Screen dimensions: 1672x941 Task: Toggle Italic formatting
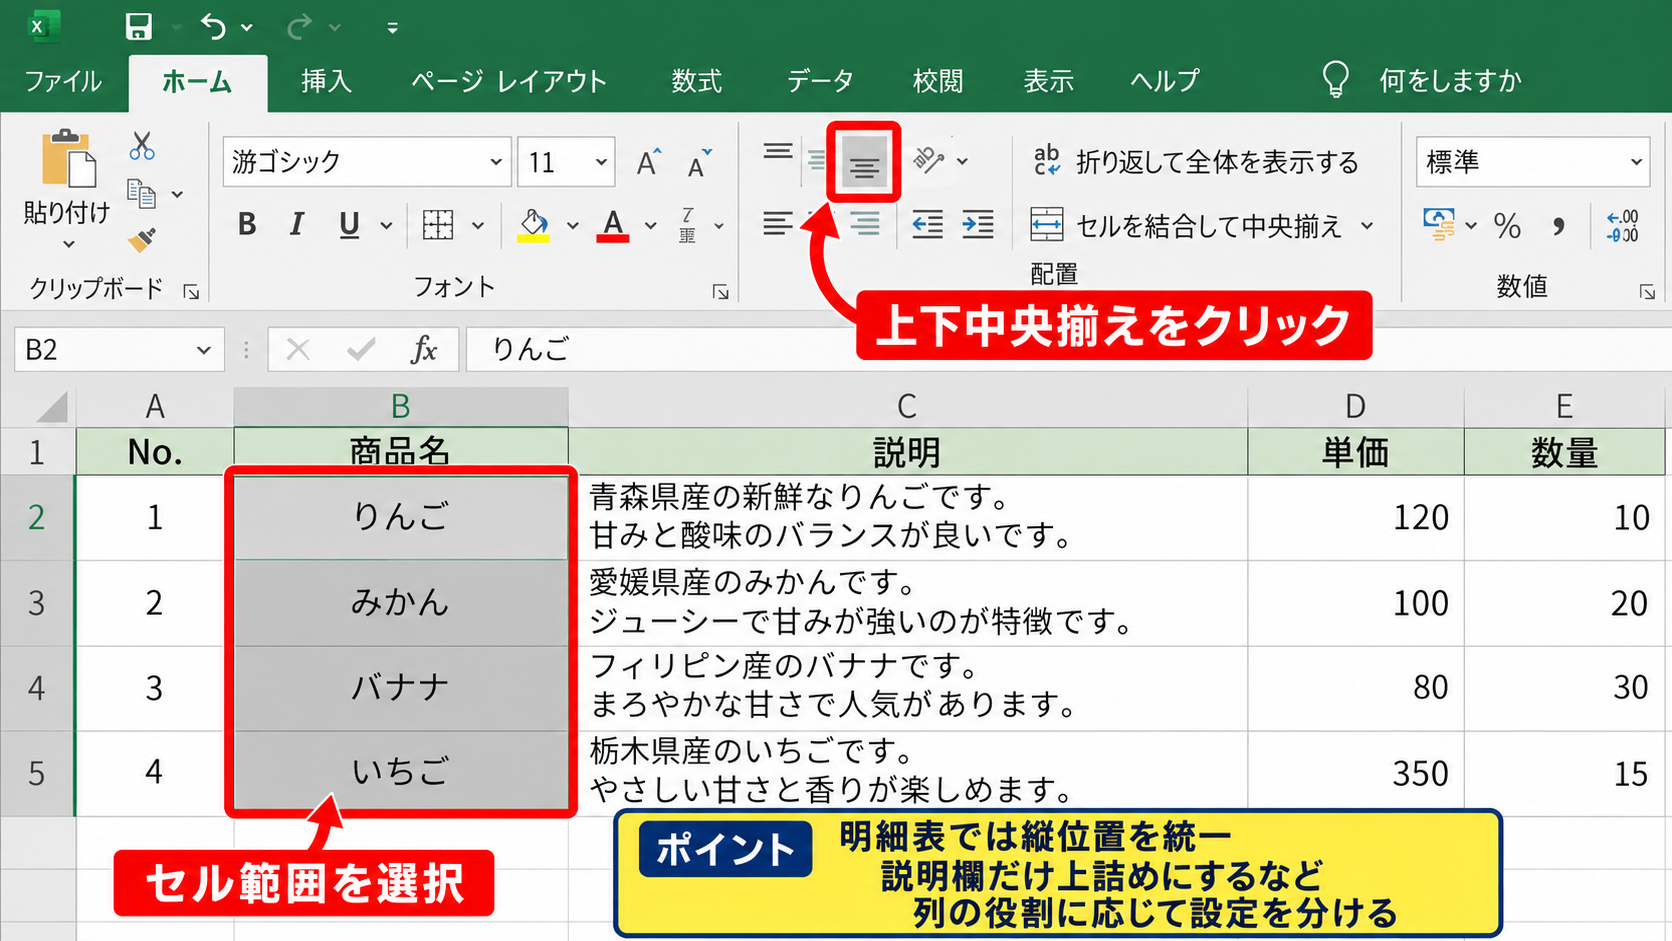coord(296,225)
